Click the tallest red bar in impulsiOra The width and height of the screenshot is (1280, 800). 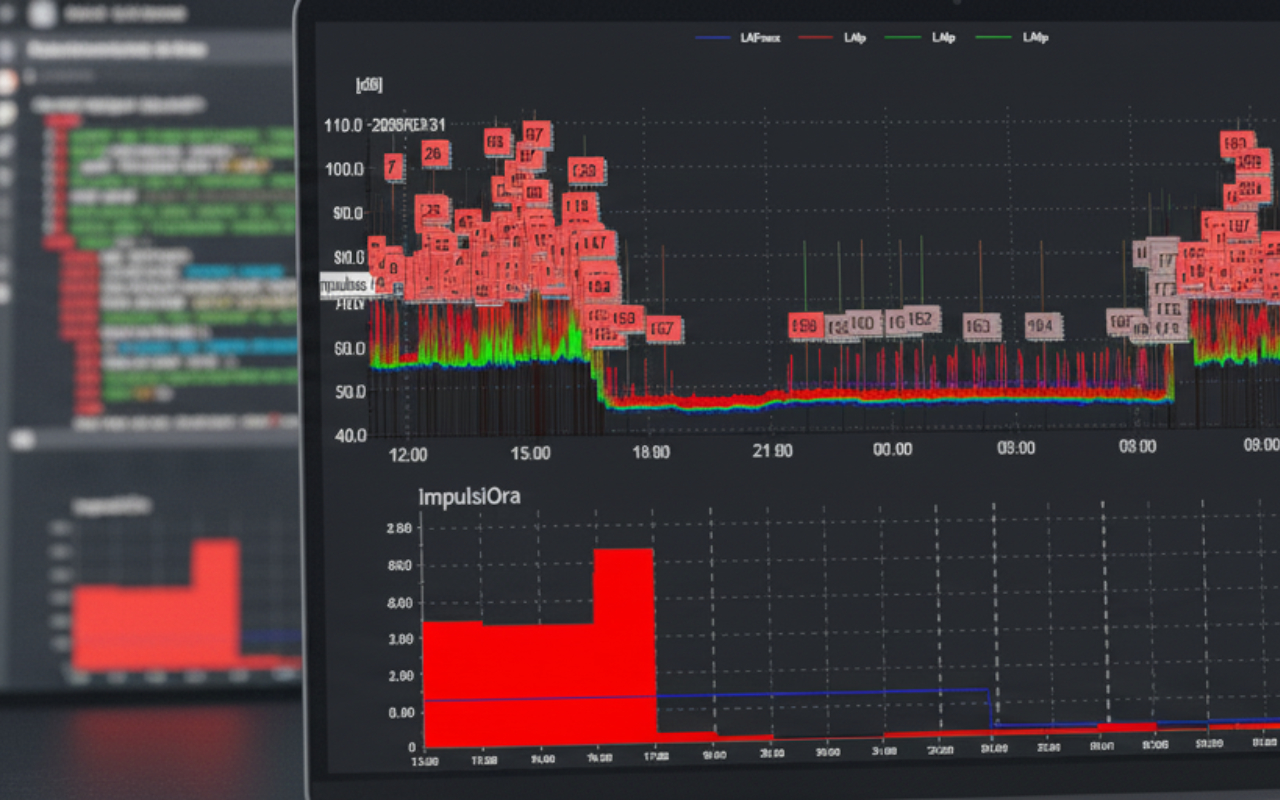(624, 640)
